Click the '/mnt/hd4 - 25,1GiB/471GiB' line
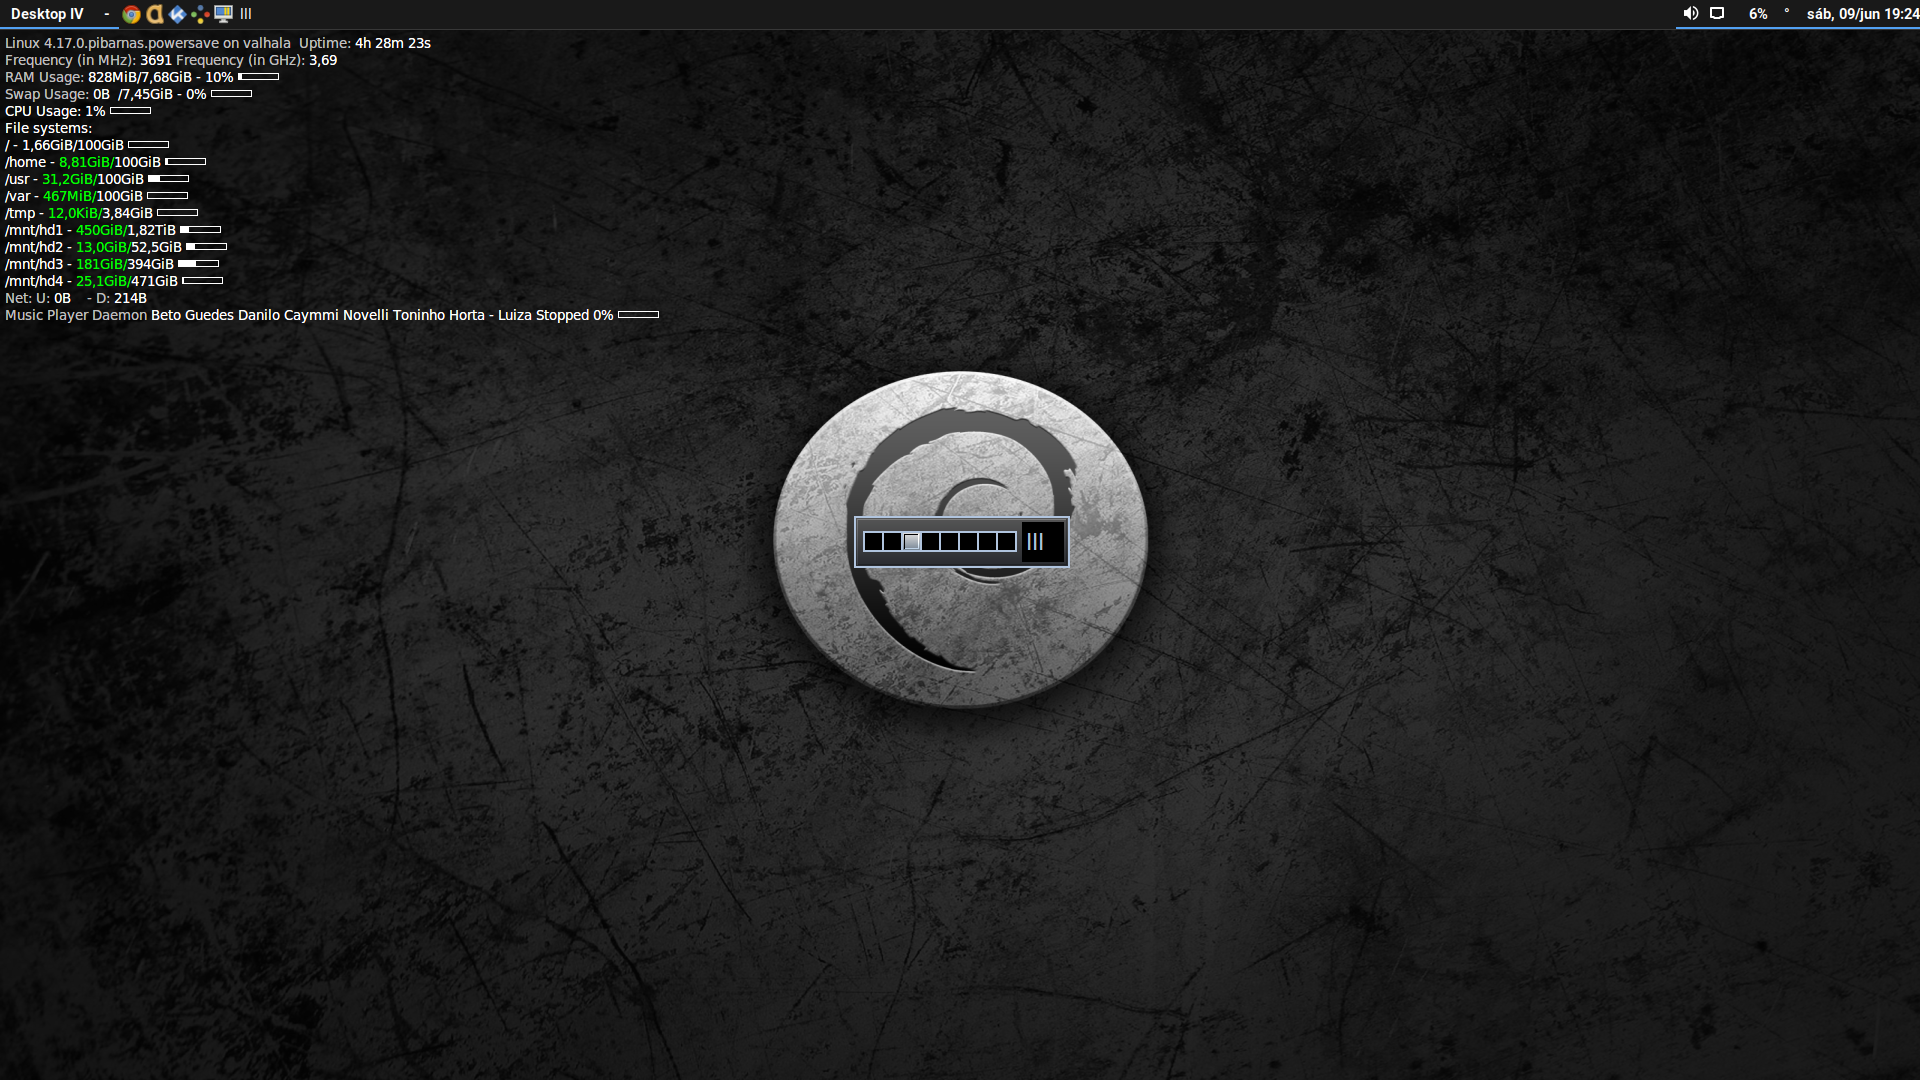 (x=91, y=281)
